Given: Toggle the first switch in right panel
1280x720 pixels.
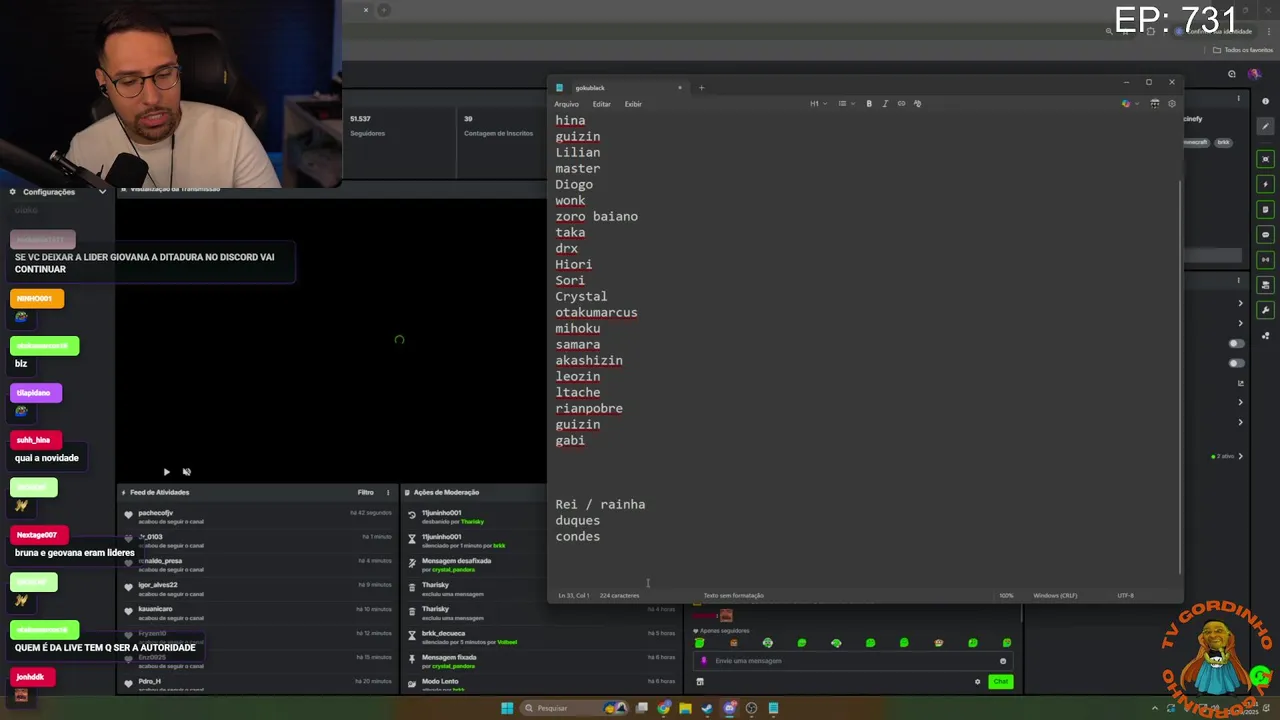Looking at the screenshot, I should [x=1237, y=343].
